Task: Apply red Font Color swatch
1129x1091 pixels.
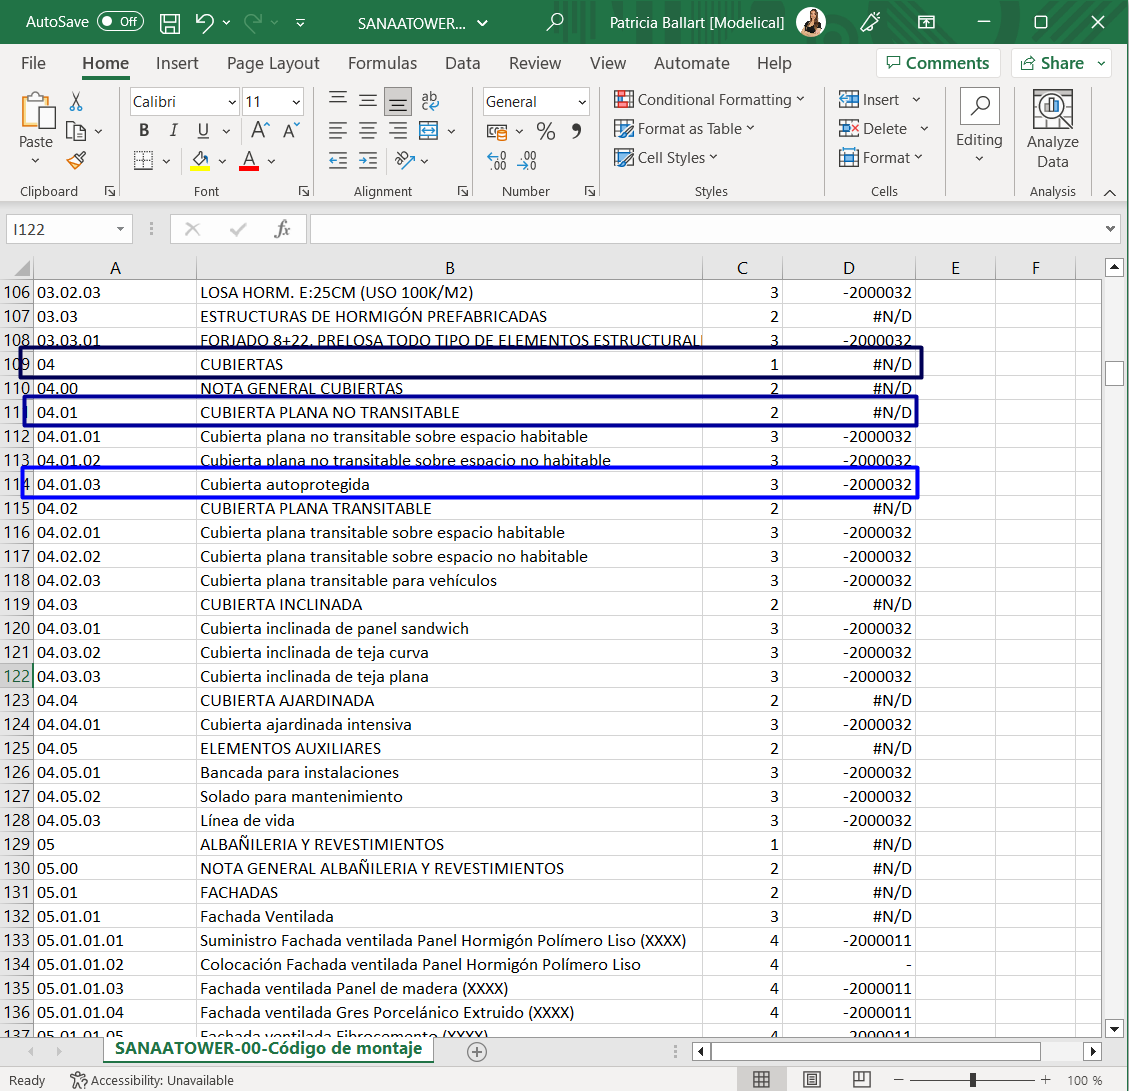Action: click(249, 161)
